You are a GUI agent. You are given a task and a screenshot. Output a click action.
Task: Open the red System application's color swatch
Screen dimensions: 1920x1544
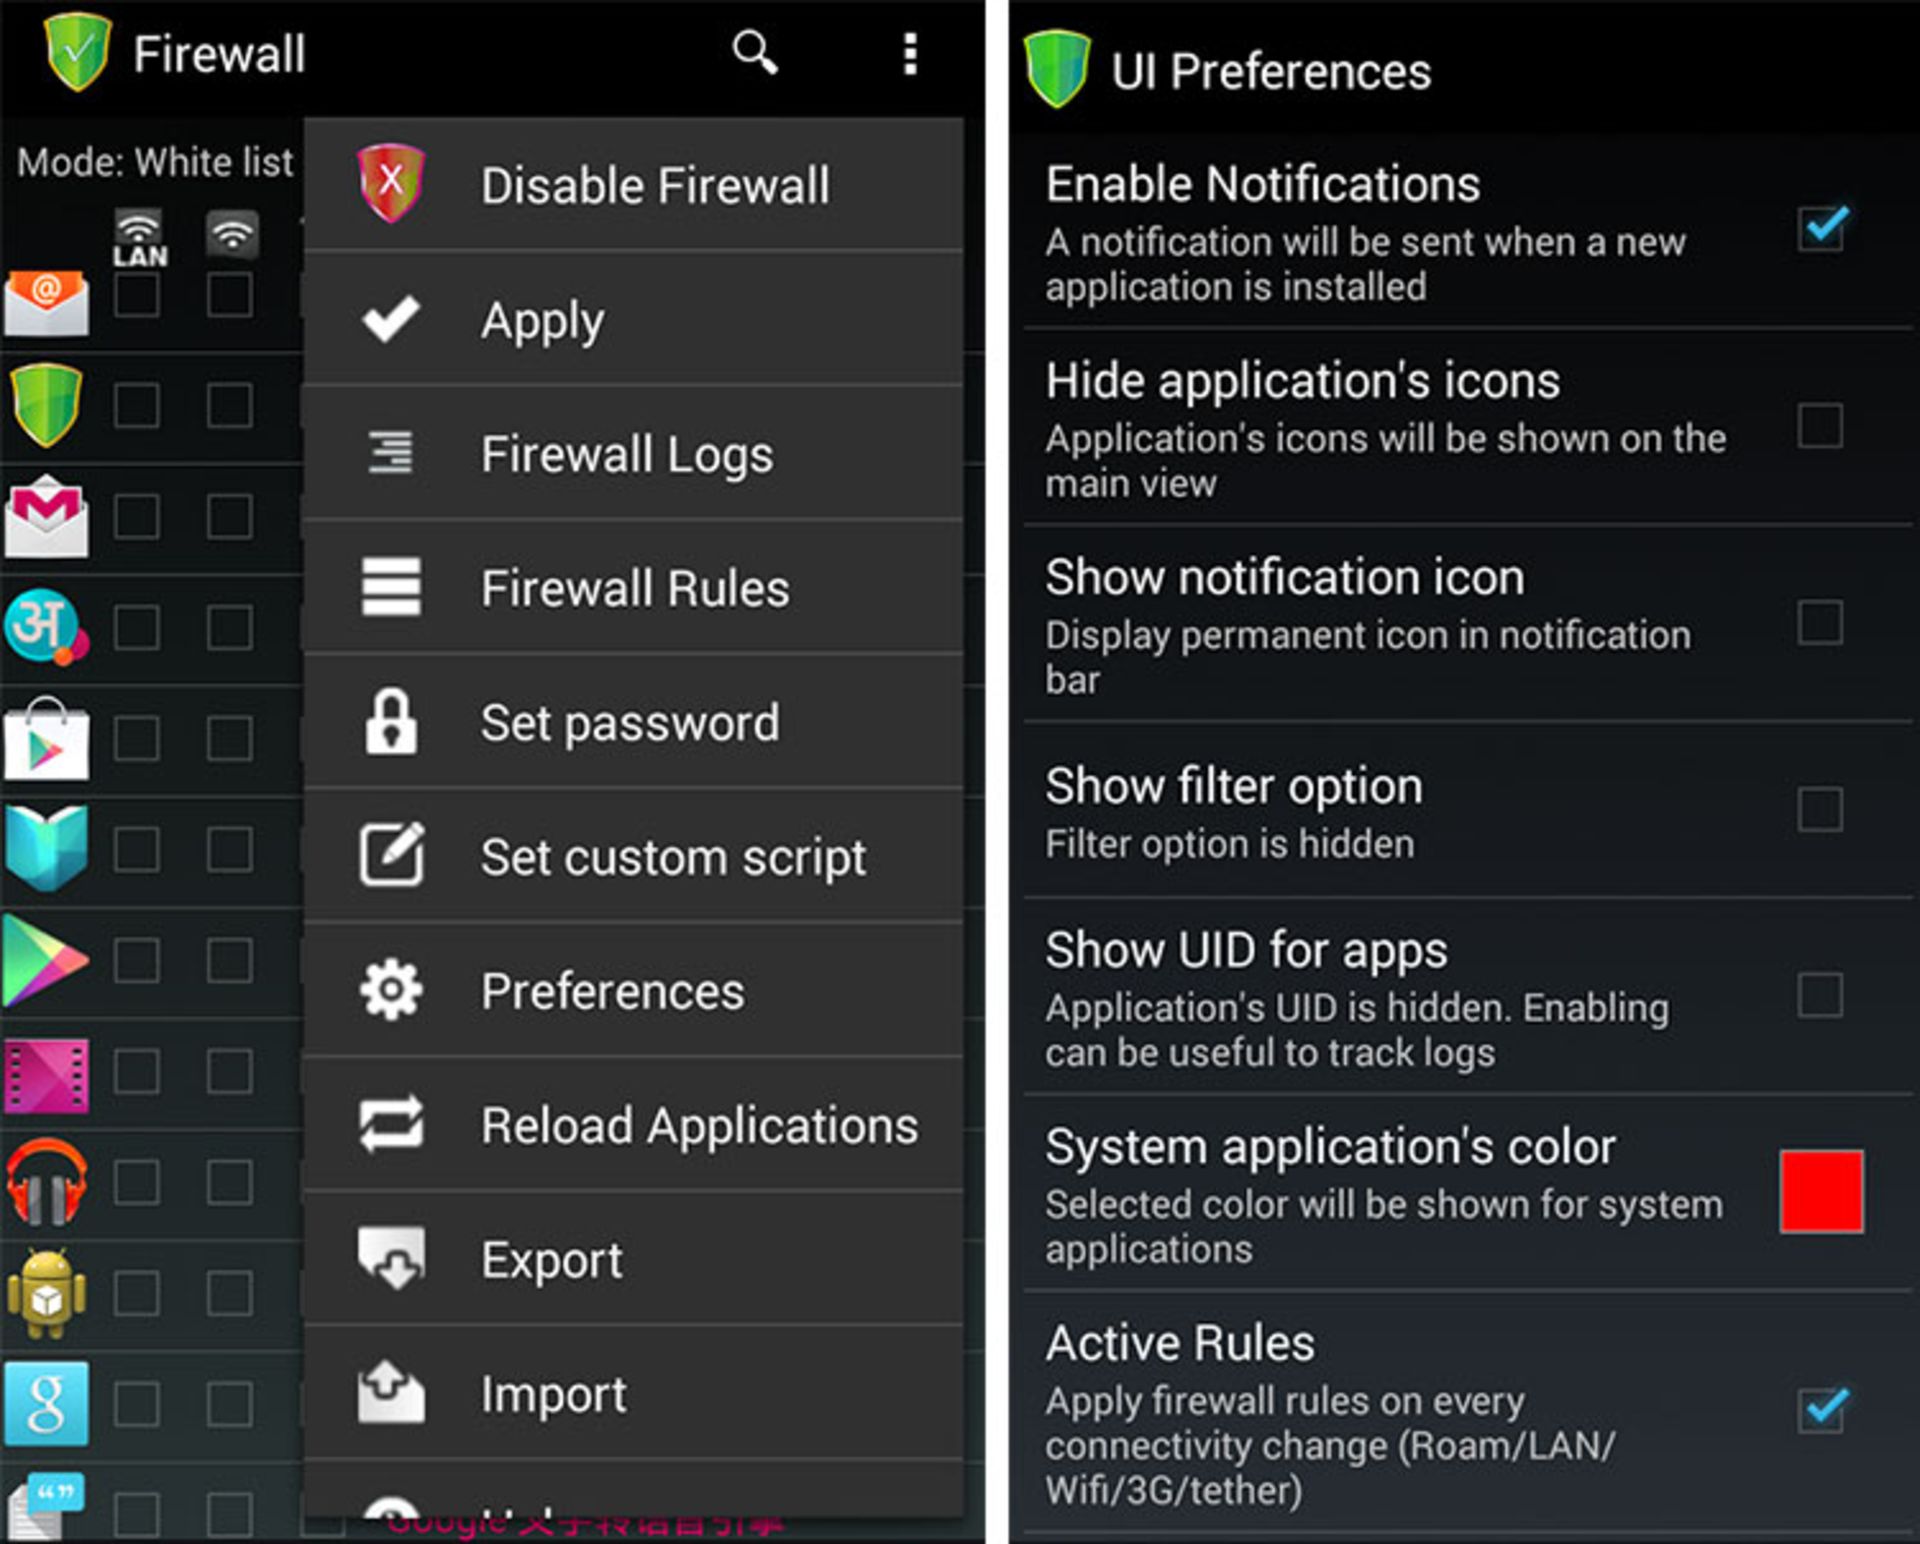click(1821, 1191)
